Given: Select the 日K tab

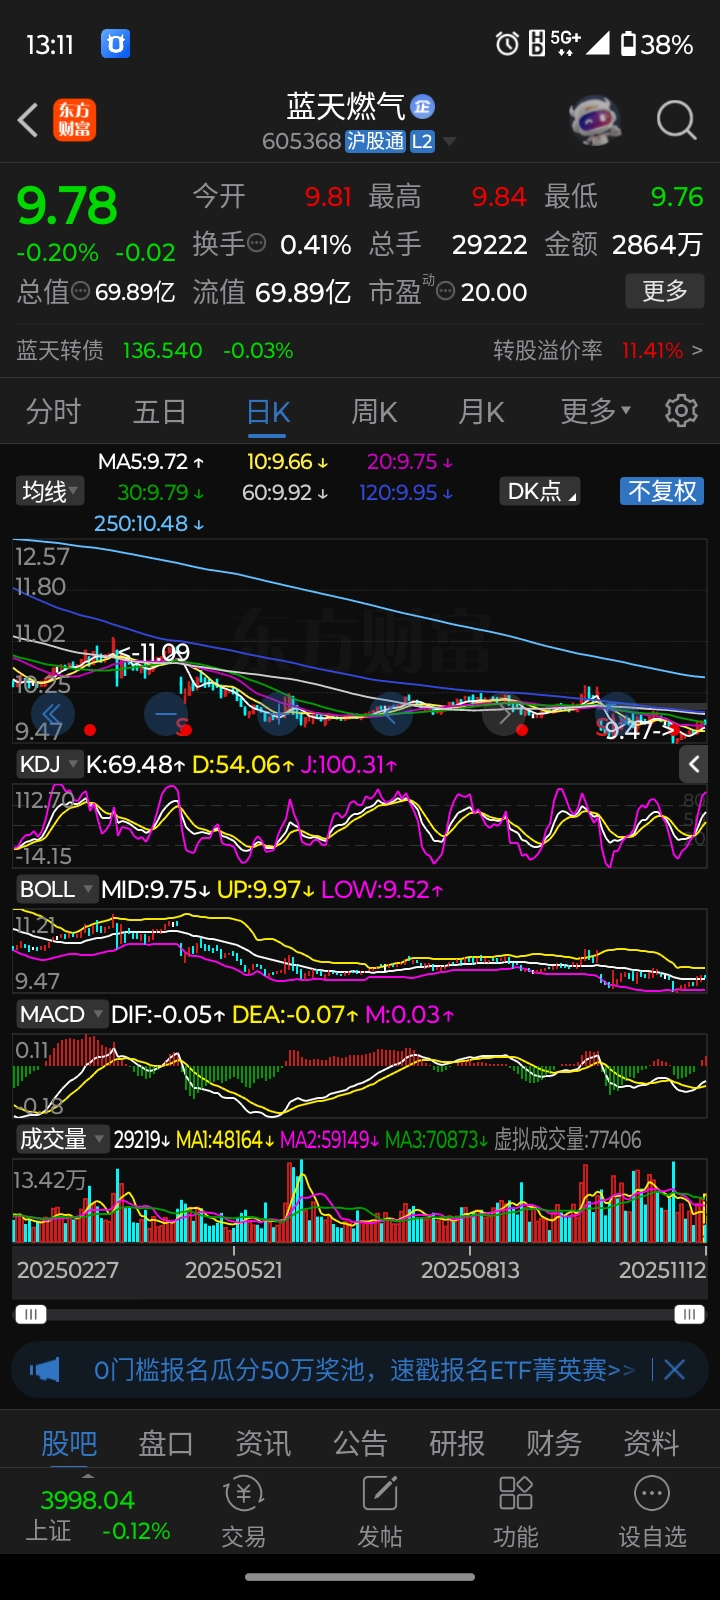Looking at the screenshot, I should (268, 412).
